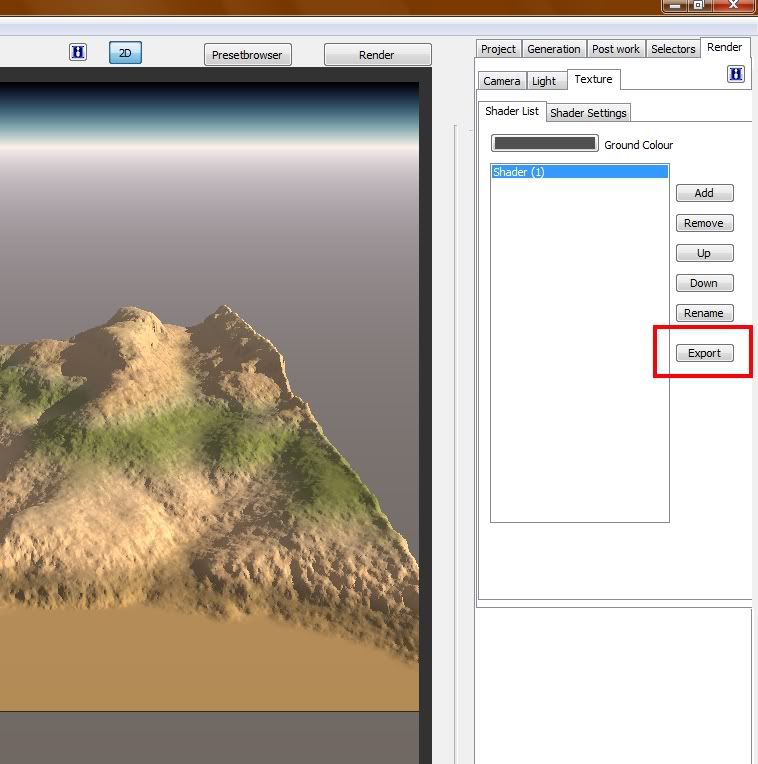Switch to the Project tab
Viewport: 758px width, 764px height.
pyautogui.click(x=498, y=49)
